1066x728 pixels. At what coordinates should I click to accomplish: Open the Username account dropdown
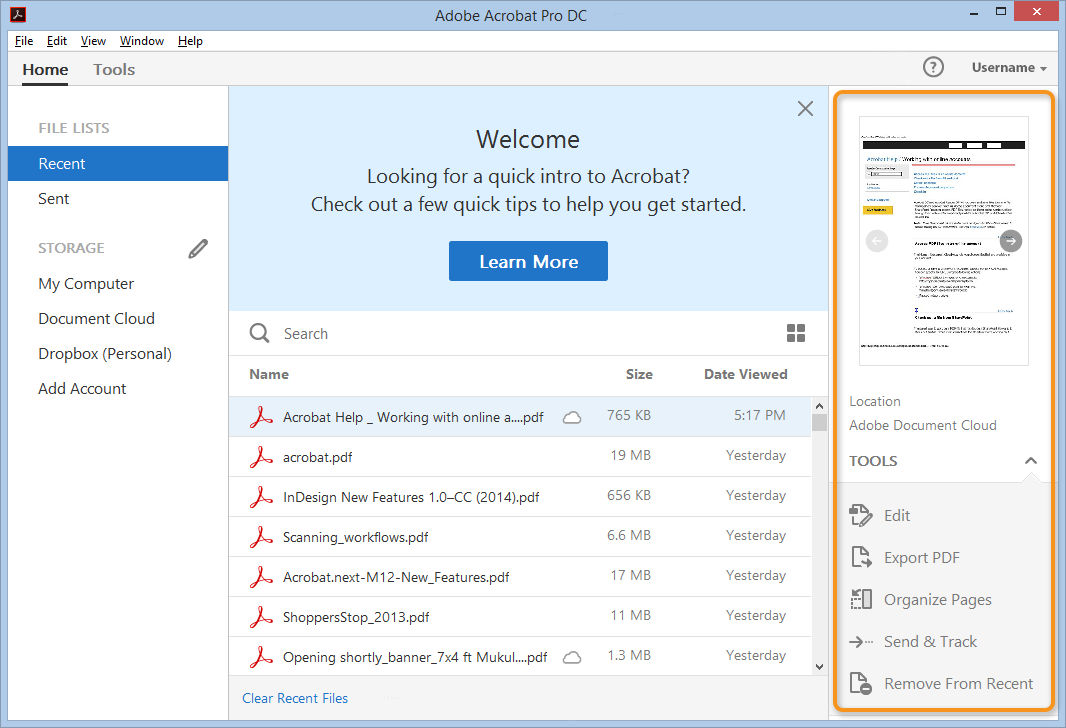1008,67
